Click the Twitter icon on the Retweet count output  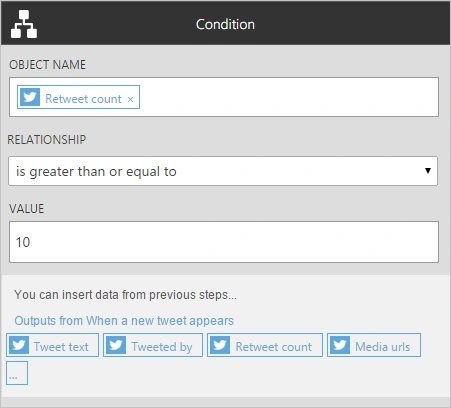point(220,345)
